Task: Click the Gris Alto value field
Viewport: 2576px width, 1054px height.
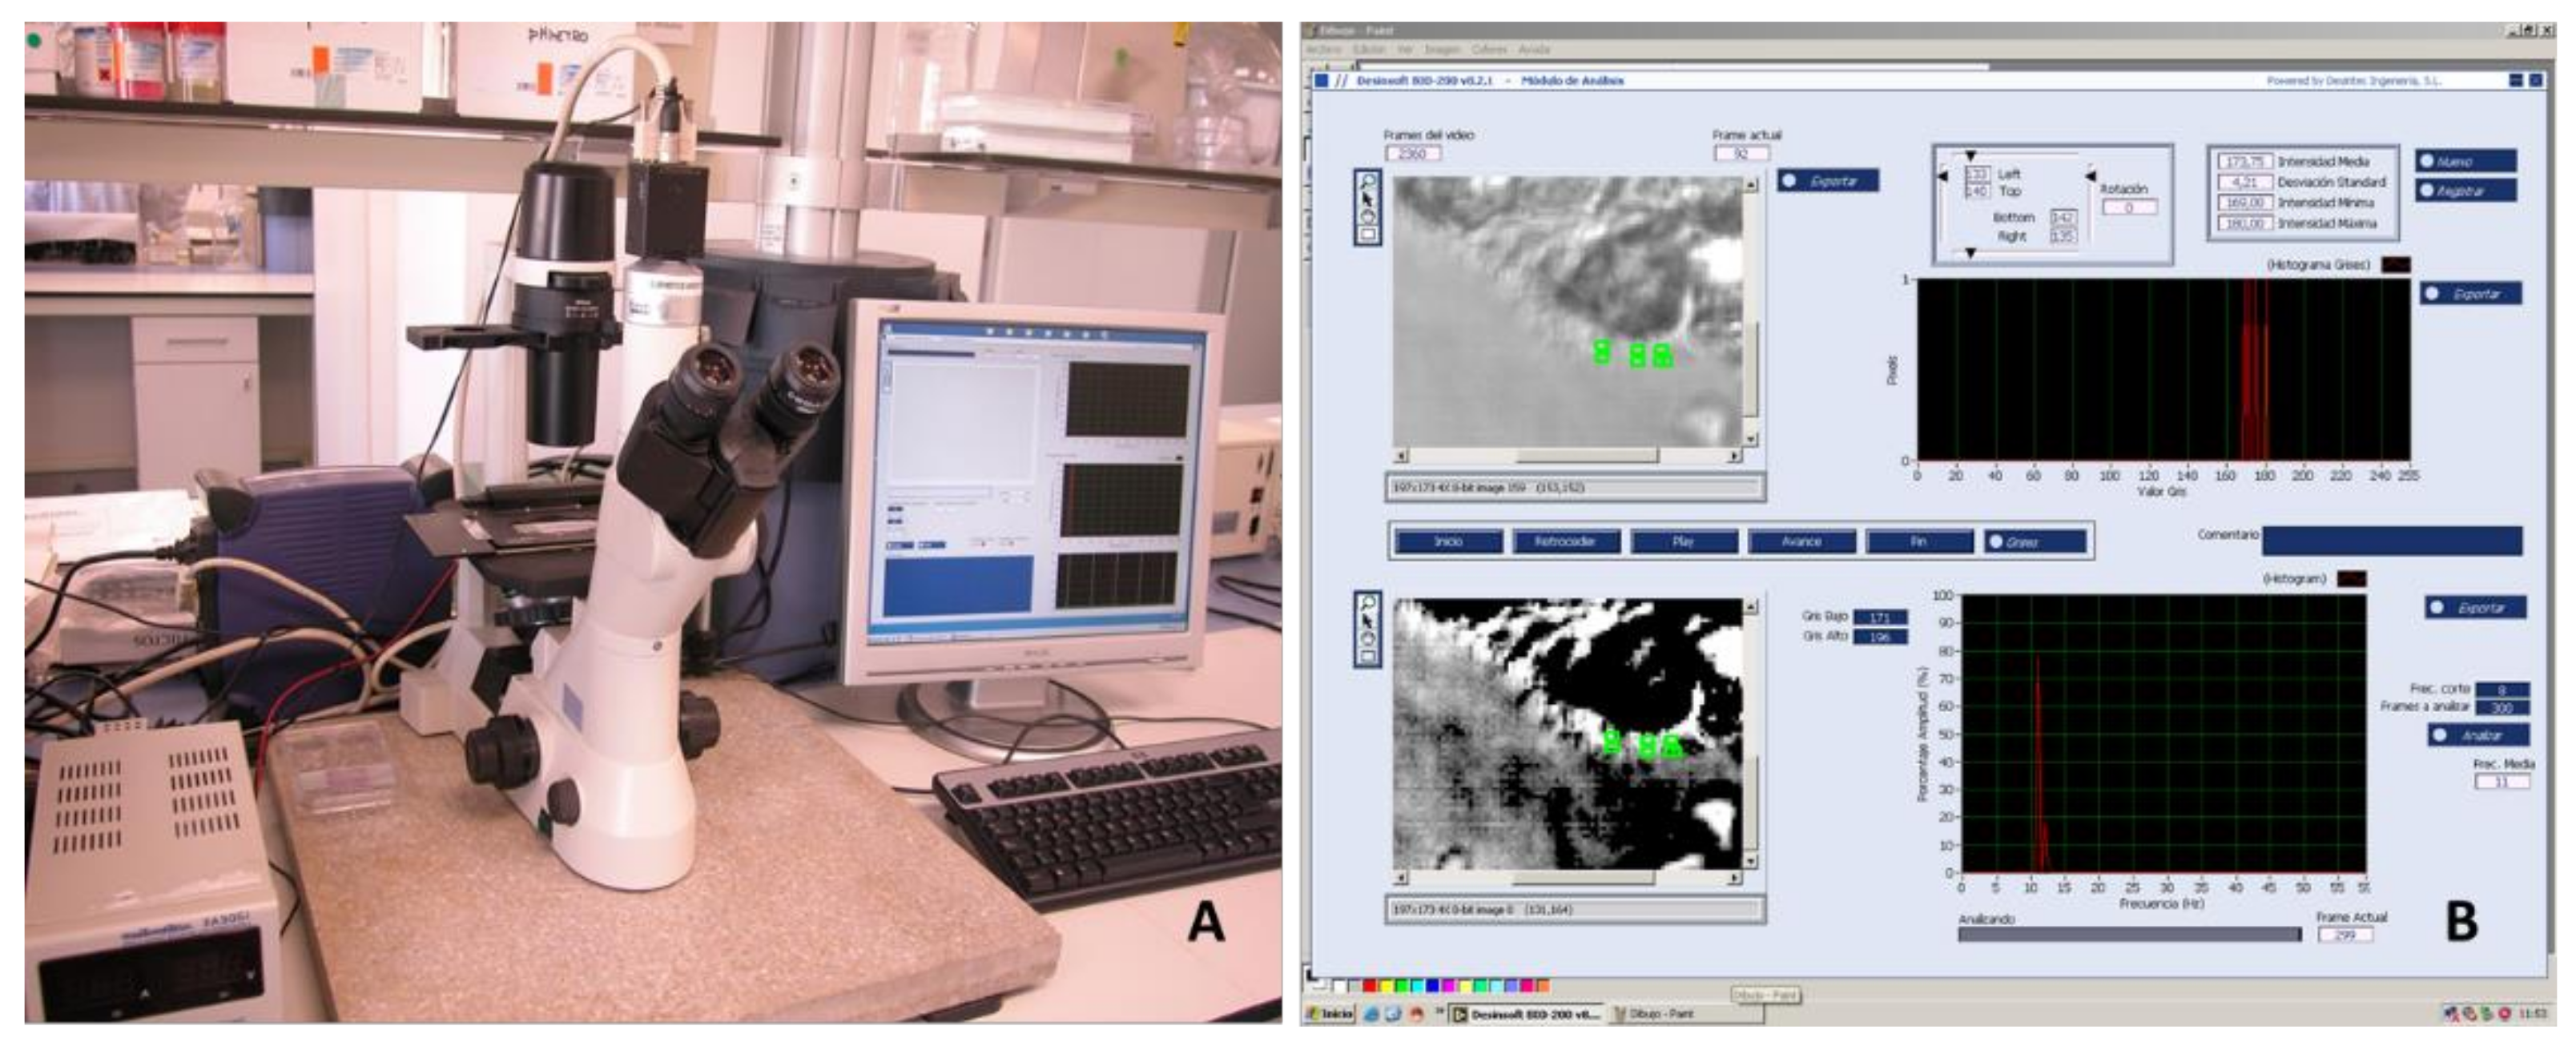Action: pyautogui.click(x=1880, y=637)
